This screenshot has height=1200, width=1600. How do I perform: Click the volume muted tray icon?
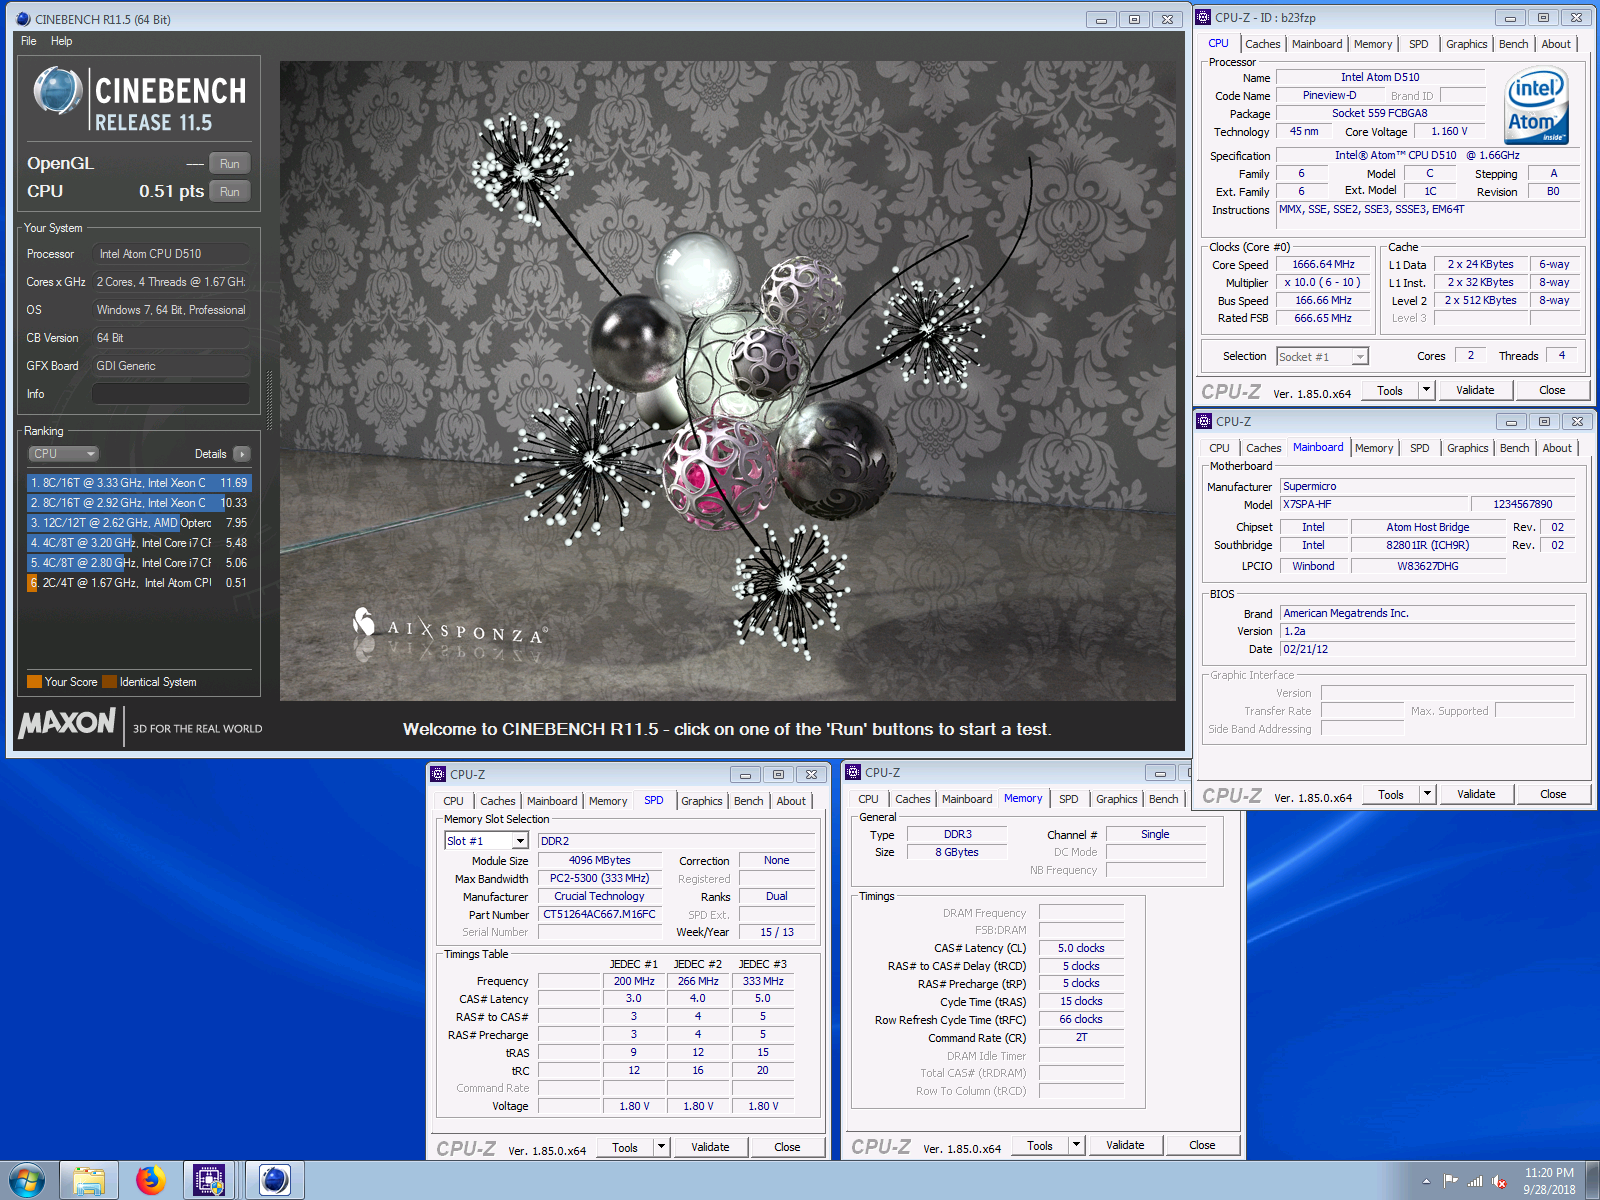[x=1500, y=1181]
